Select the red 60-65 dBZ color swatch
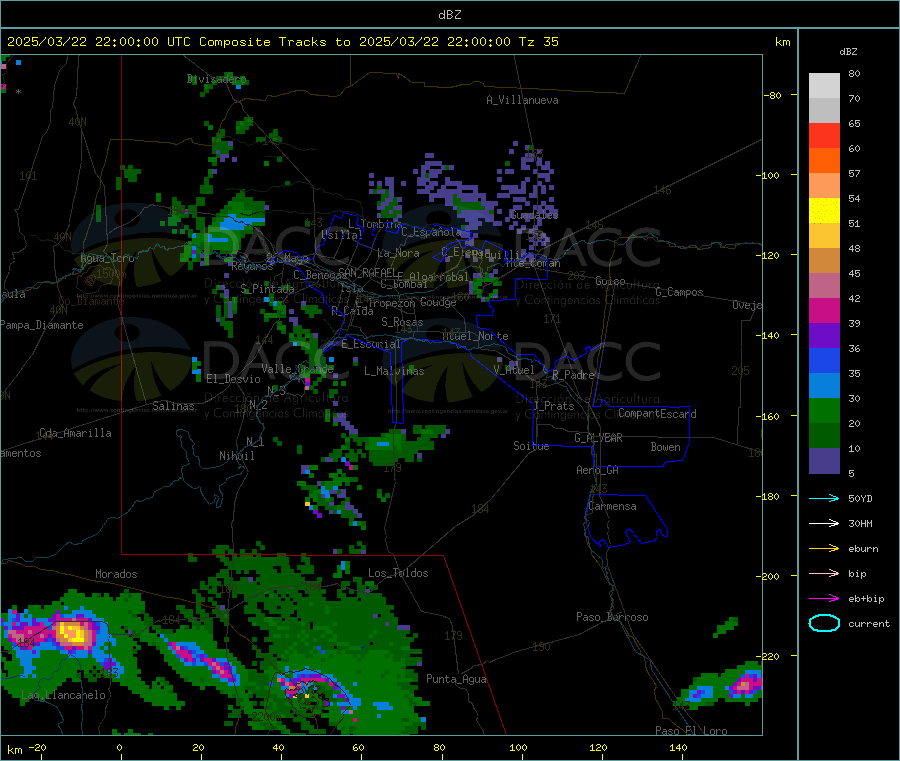Screen dimensions: 900x761 pyautogui.click(x=824, y=135)
